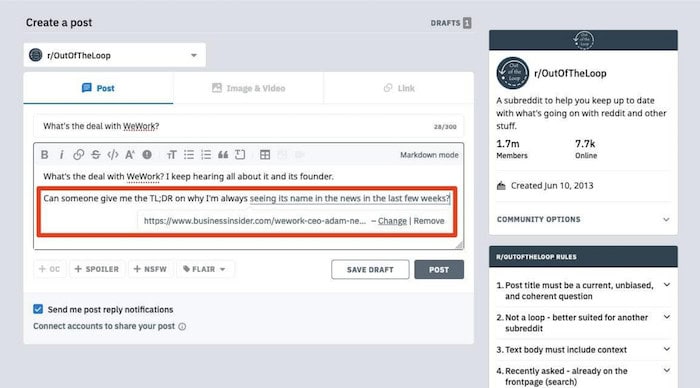The height and width of the screenshot is (388, 700).
Task: Submit with the Post button
Action: (x=439, y=270)
